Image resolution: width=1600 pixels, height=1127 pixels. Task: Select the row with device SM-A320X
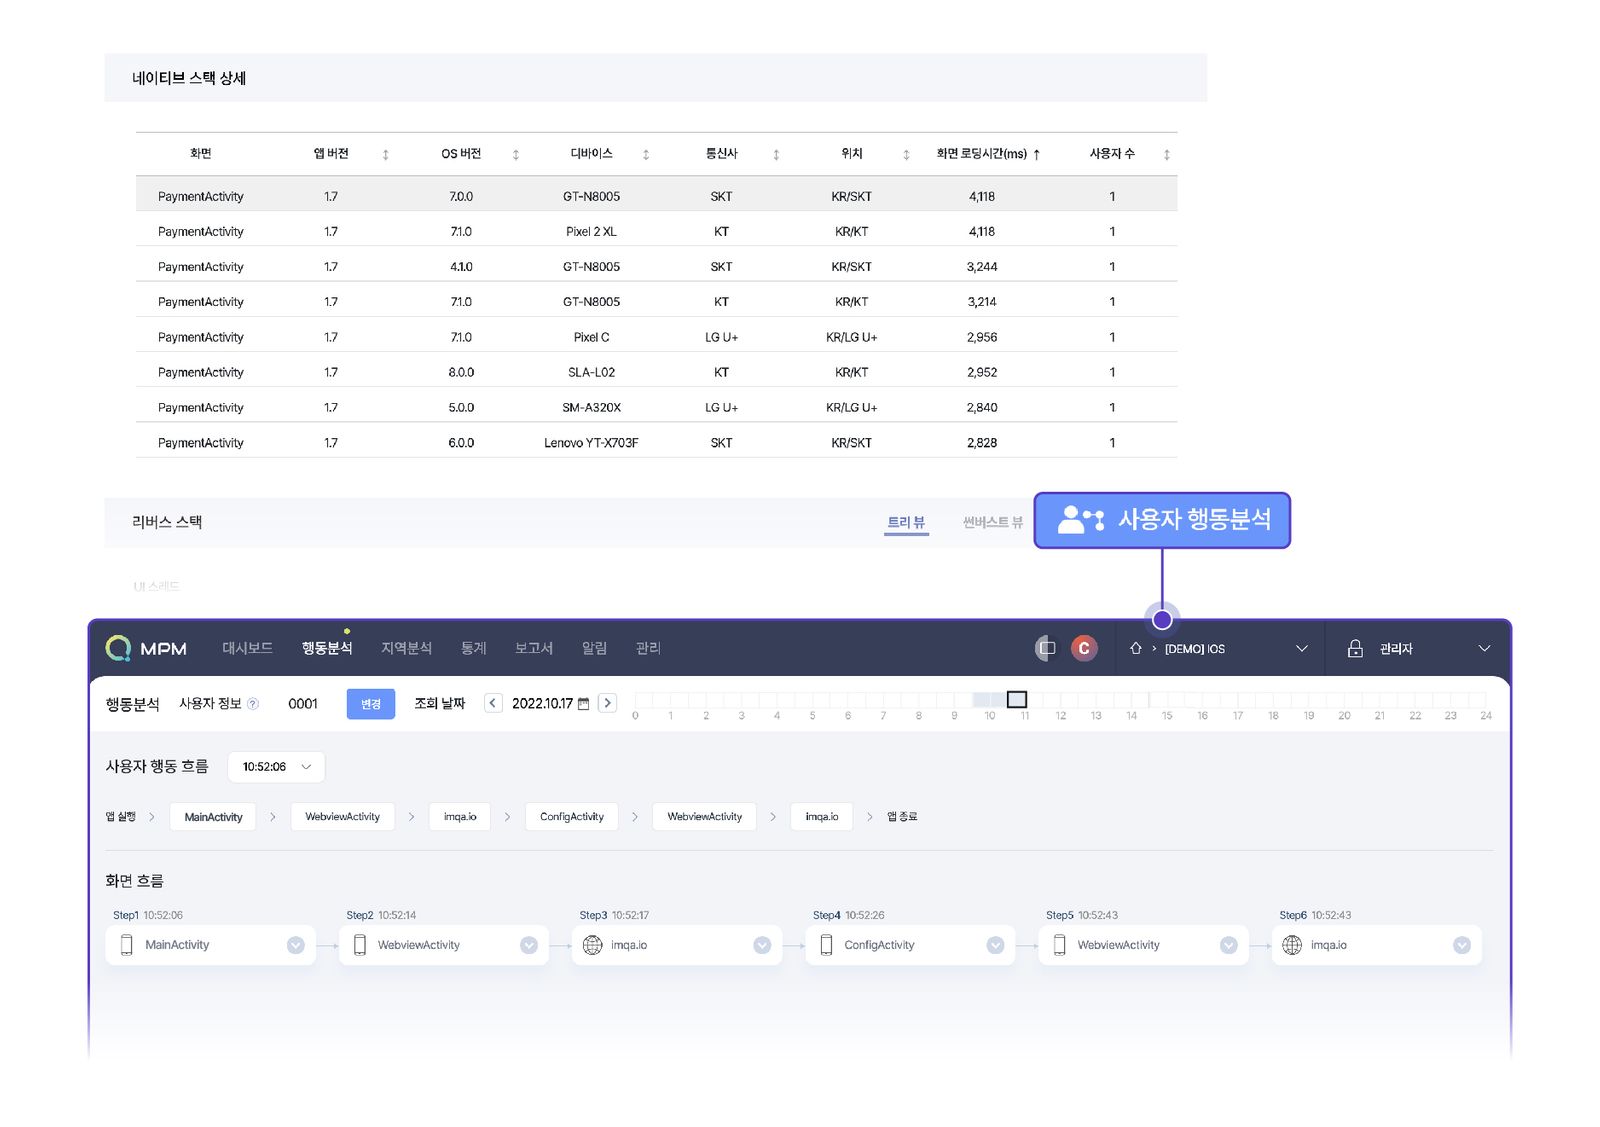(656, 407)
